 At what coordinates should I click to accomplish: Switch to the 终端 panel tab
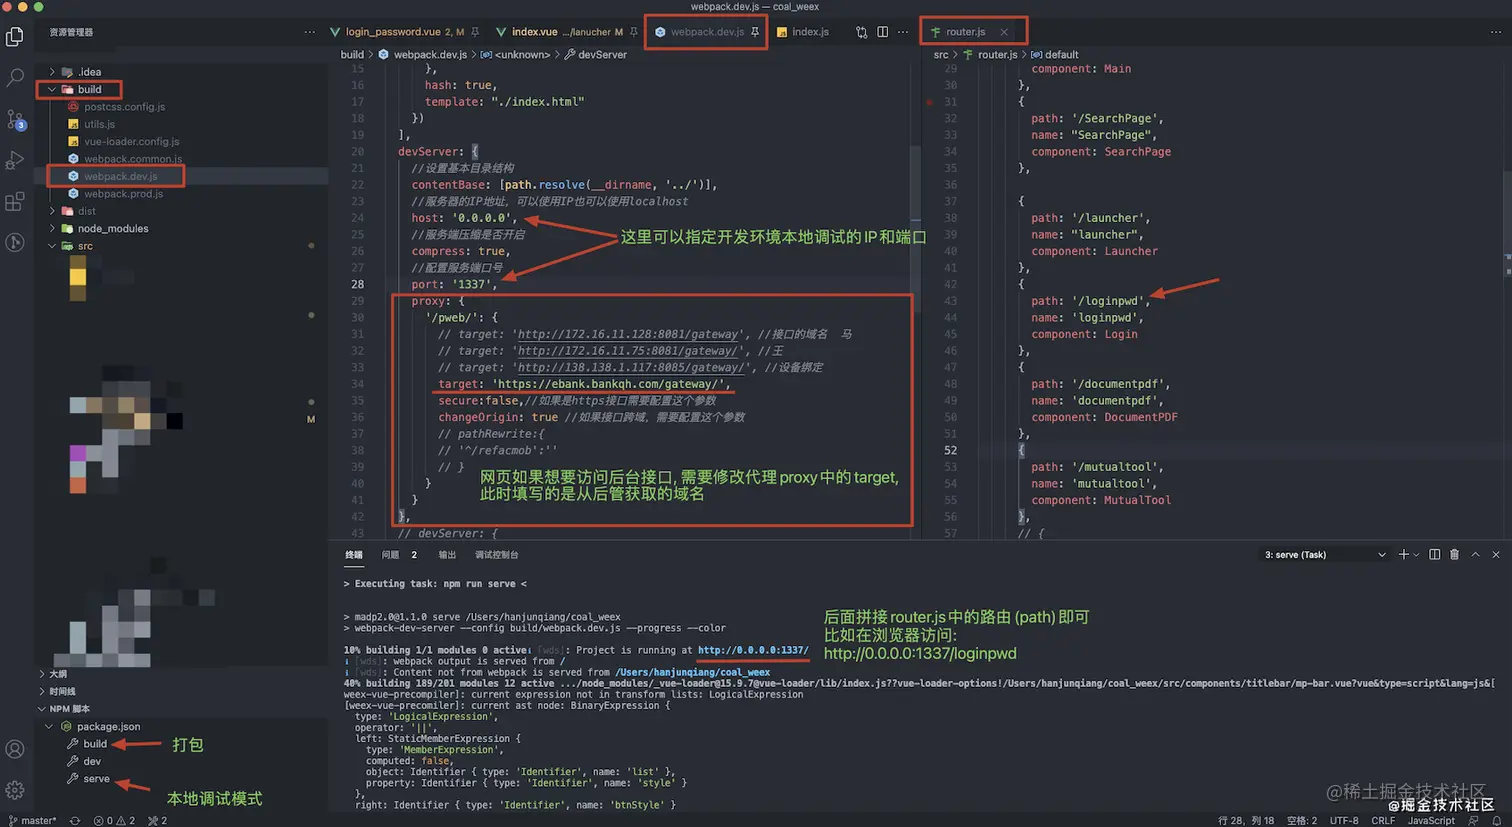pos(354,555)
